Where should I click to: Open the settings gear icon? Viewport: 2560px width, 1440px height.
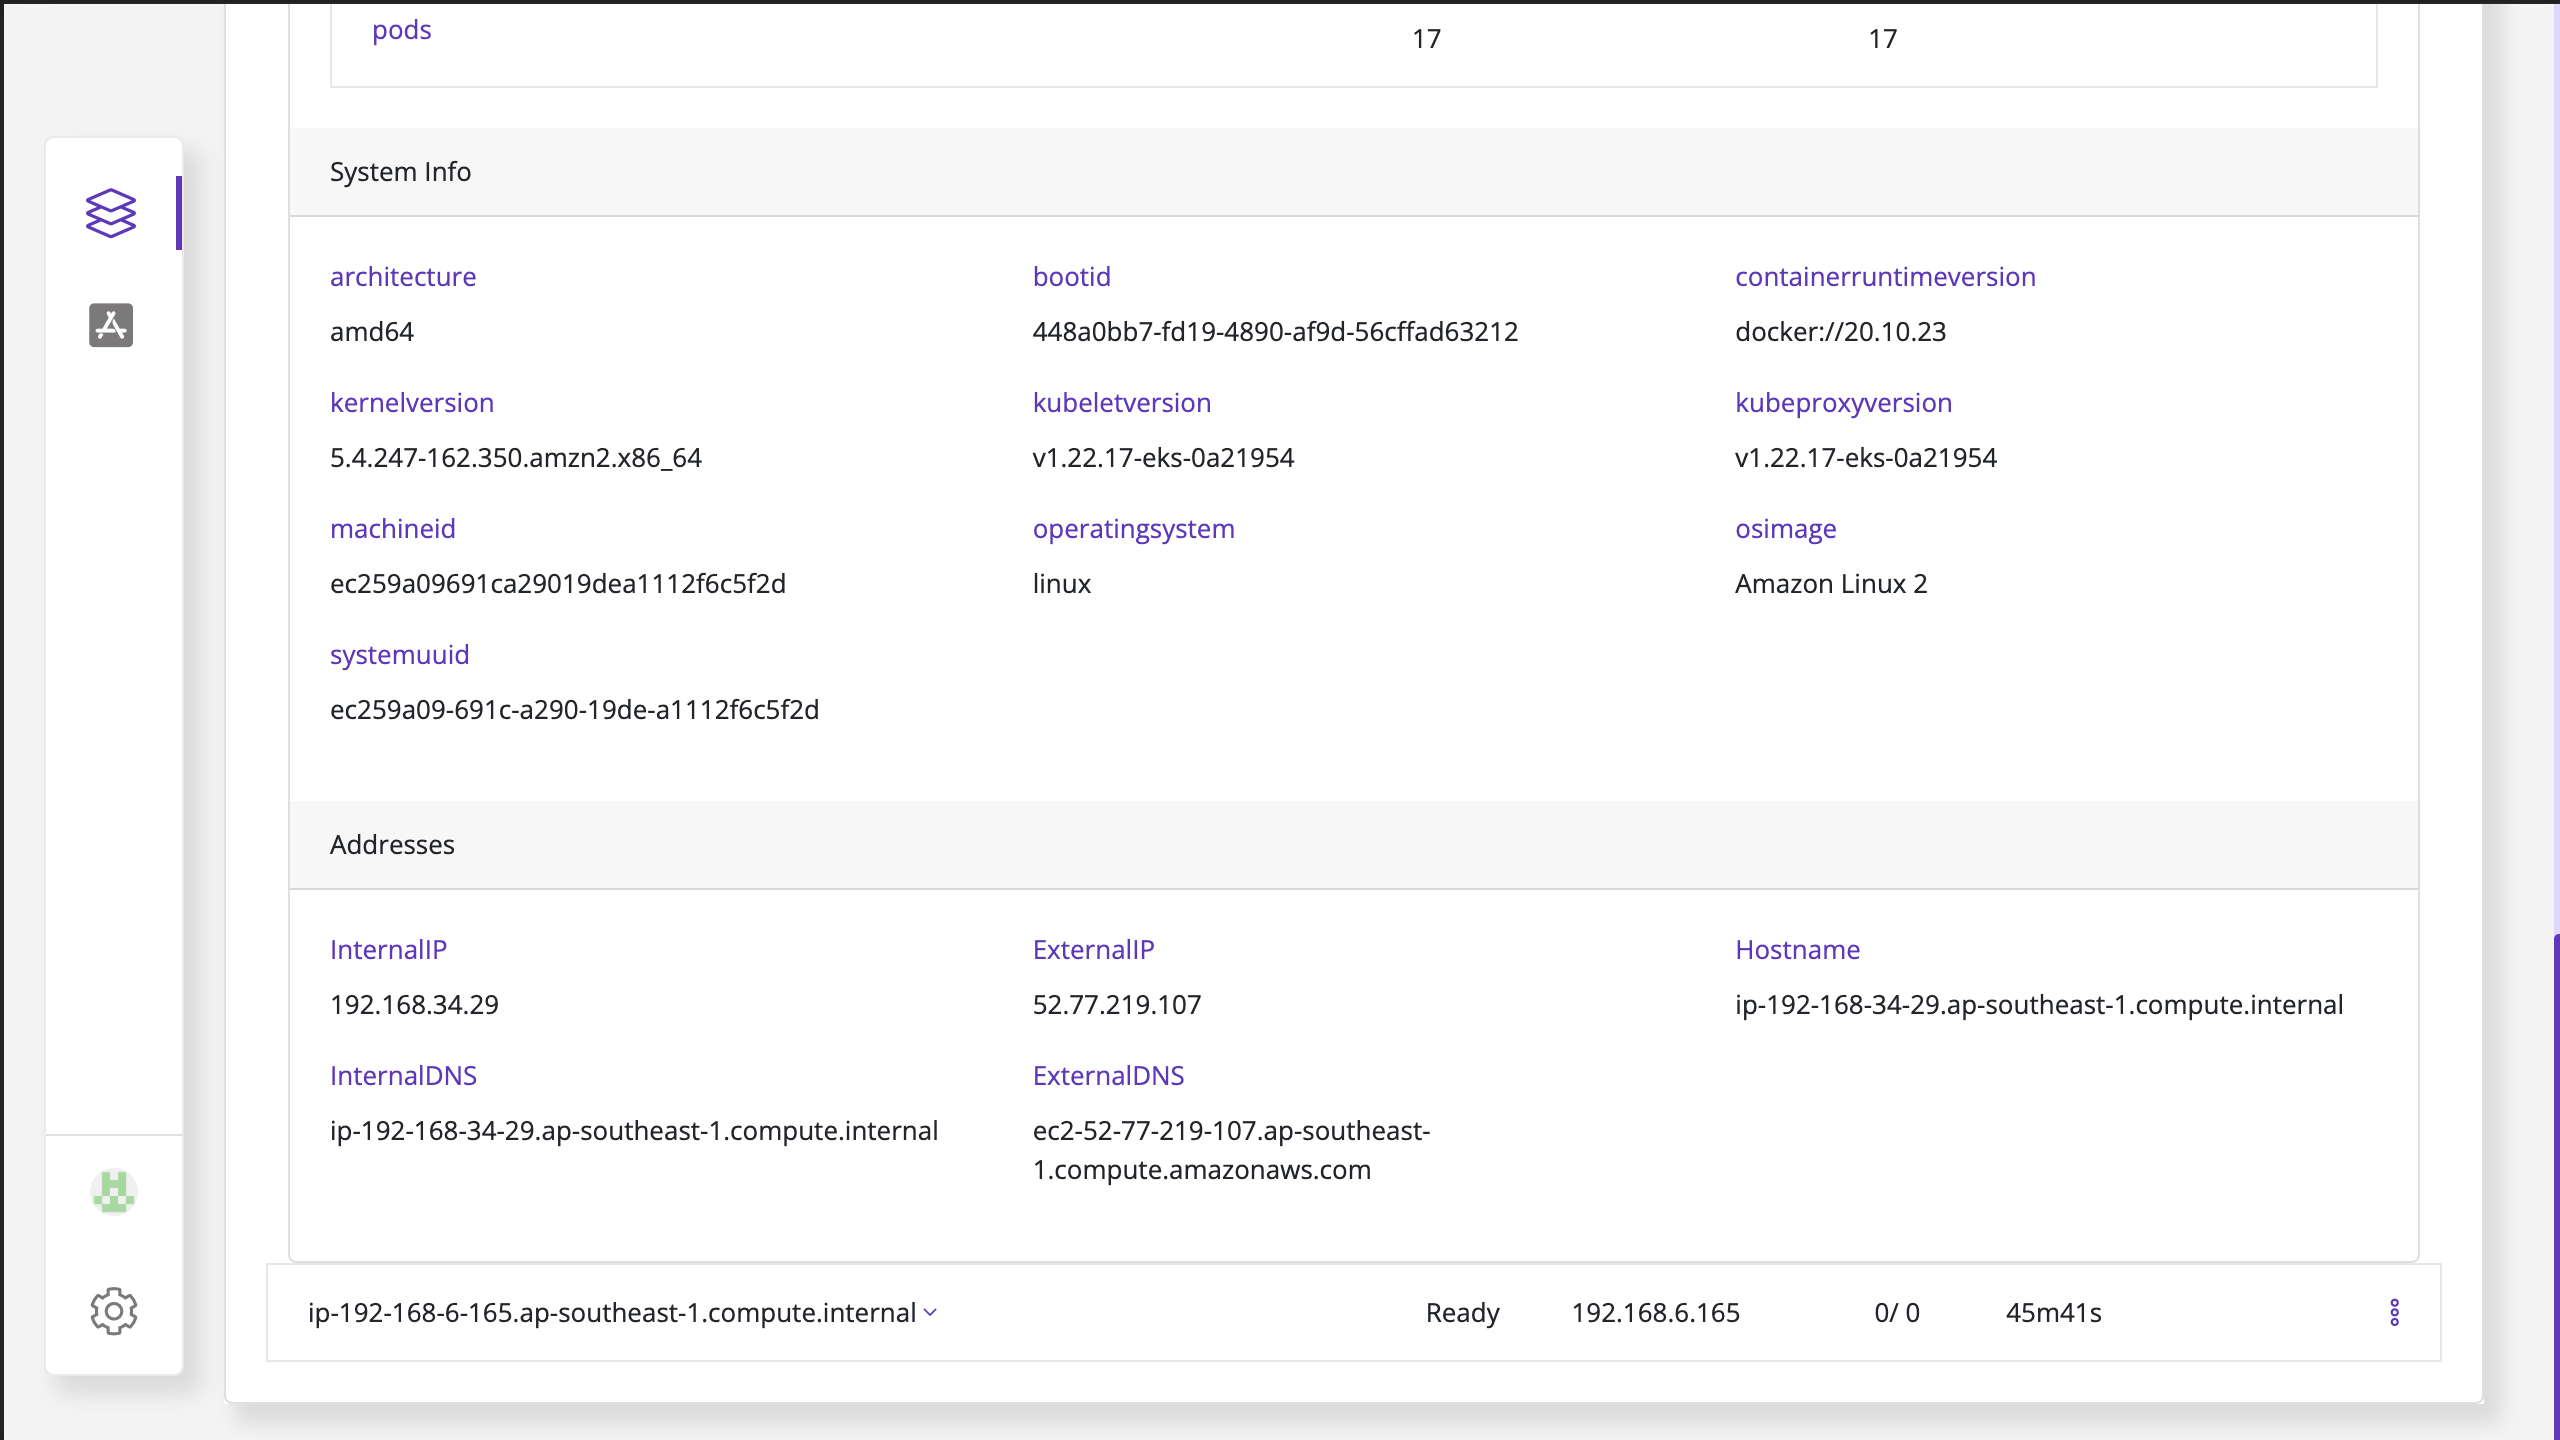113,1310
